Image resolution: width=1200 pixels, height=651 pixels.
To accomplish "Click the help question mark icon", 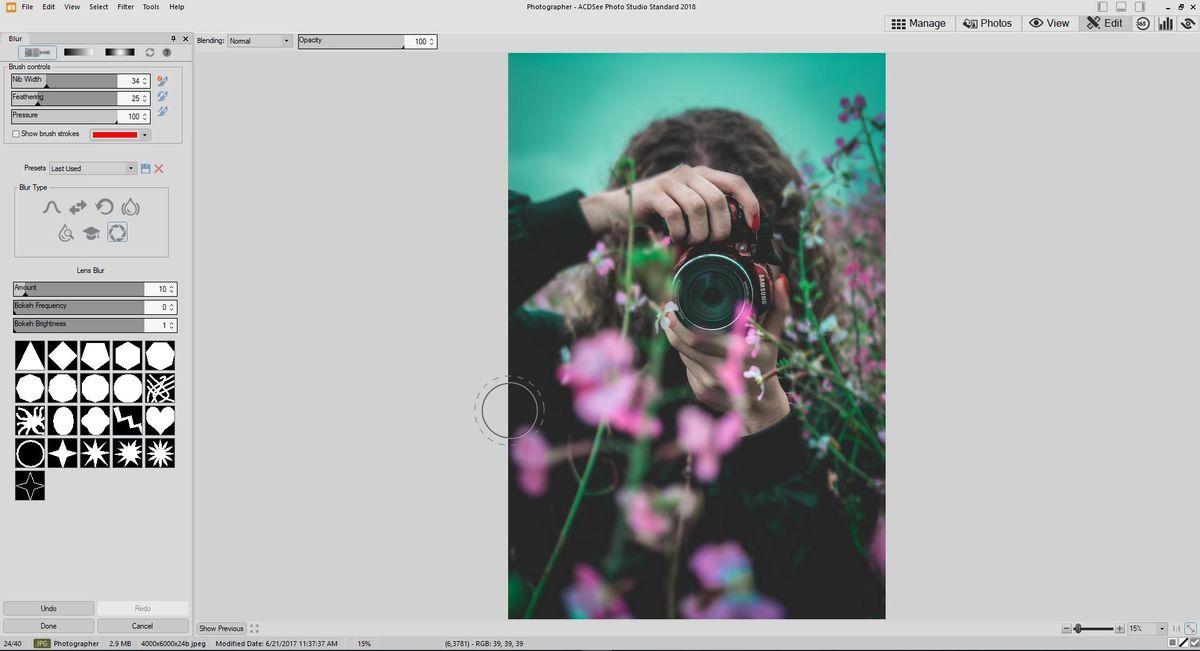I will (167, 52).
